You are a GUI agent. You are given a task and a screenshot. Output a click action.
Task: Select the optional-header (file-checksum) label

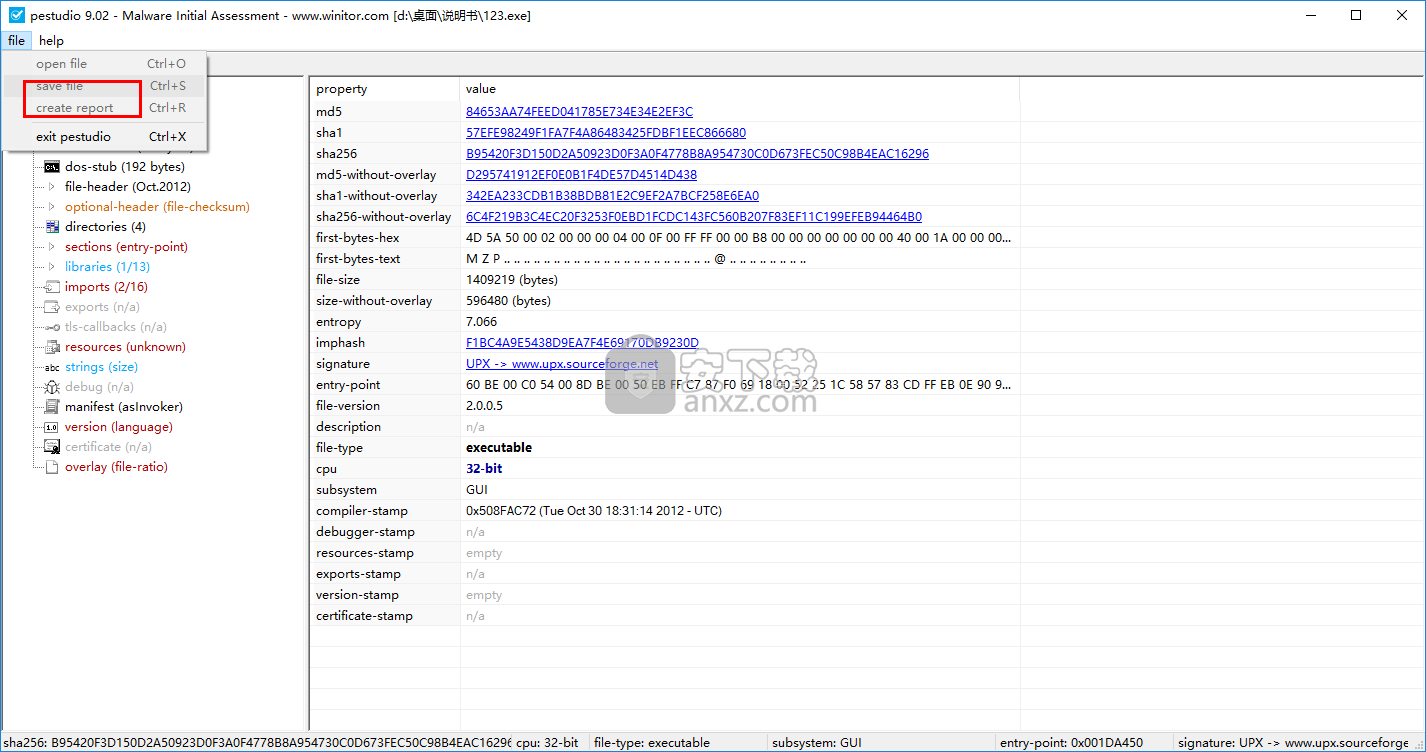157,207
